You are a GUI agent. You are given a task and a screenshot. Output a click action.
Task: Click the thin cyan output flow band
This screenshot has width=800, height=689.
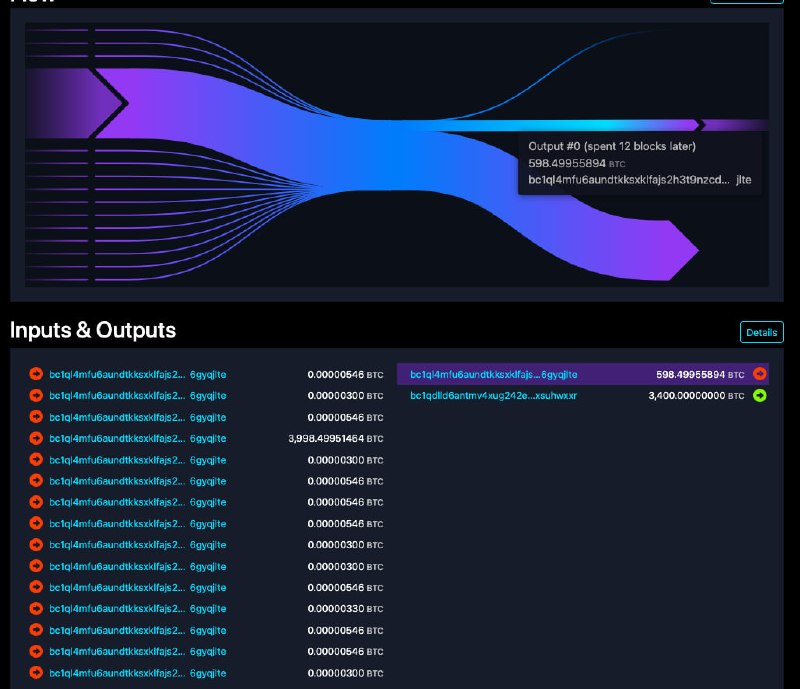(x=561, y=125)
